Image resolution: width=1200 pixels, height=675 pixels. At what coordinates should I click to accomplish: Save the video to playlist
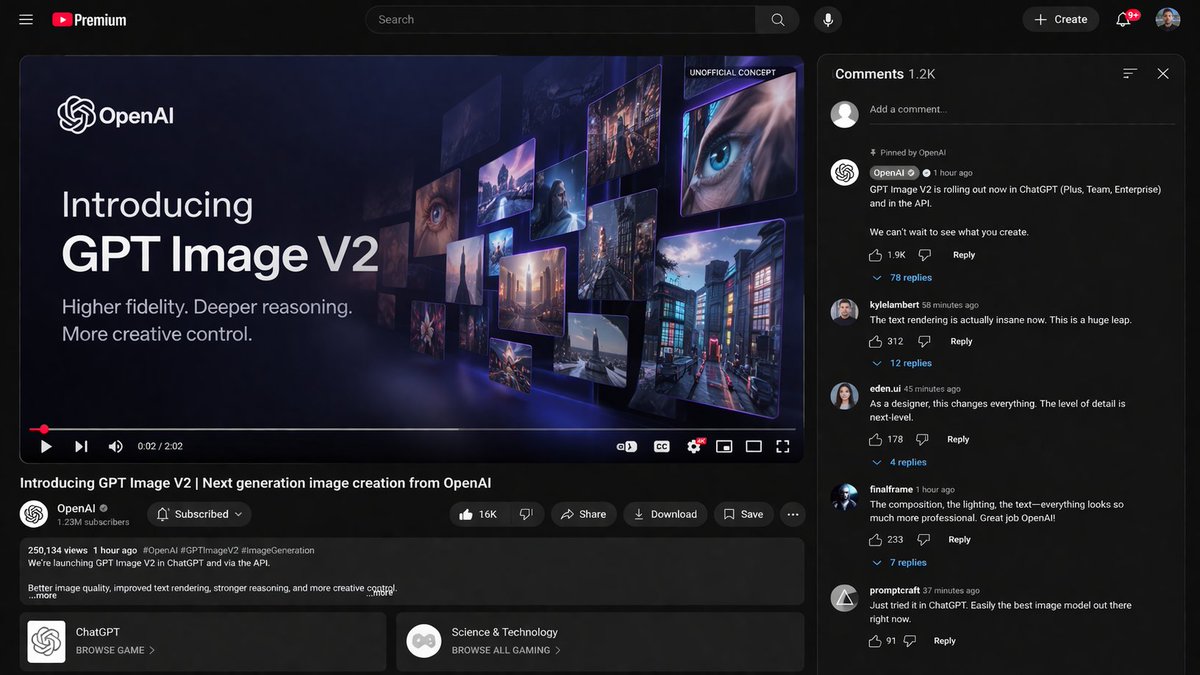743,514
